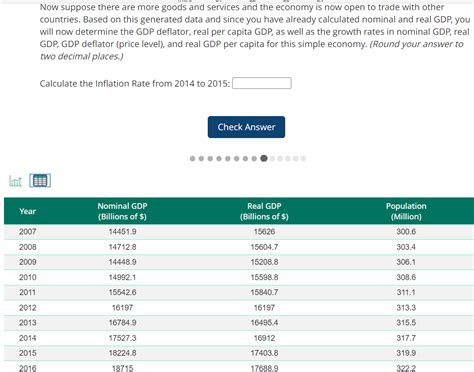This screenshot has height=372, width=474.
Task: Switch to the chart view icon
Action: (15, 181)
